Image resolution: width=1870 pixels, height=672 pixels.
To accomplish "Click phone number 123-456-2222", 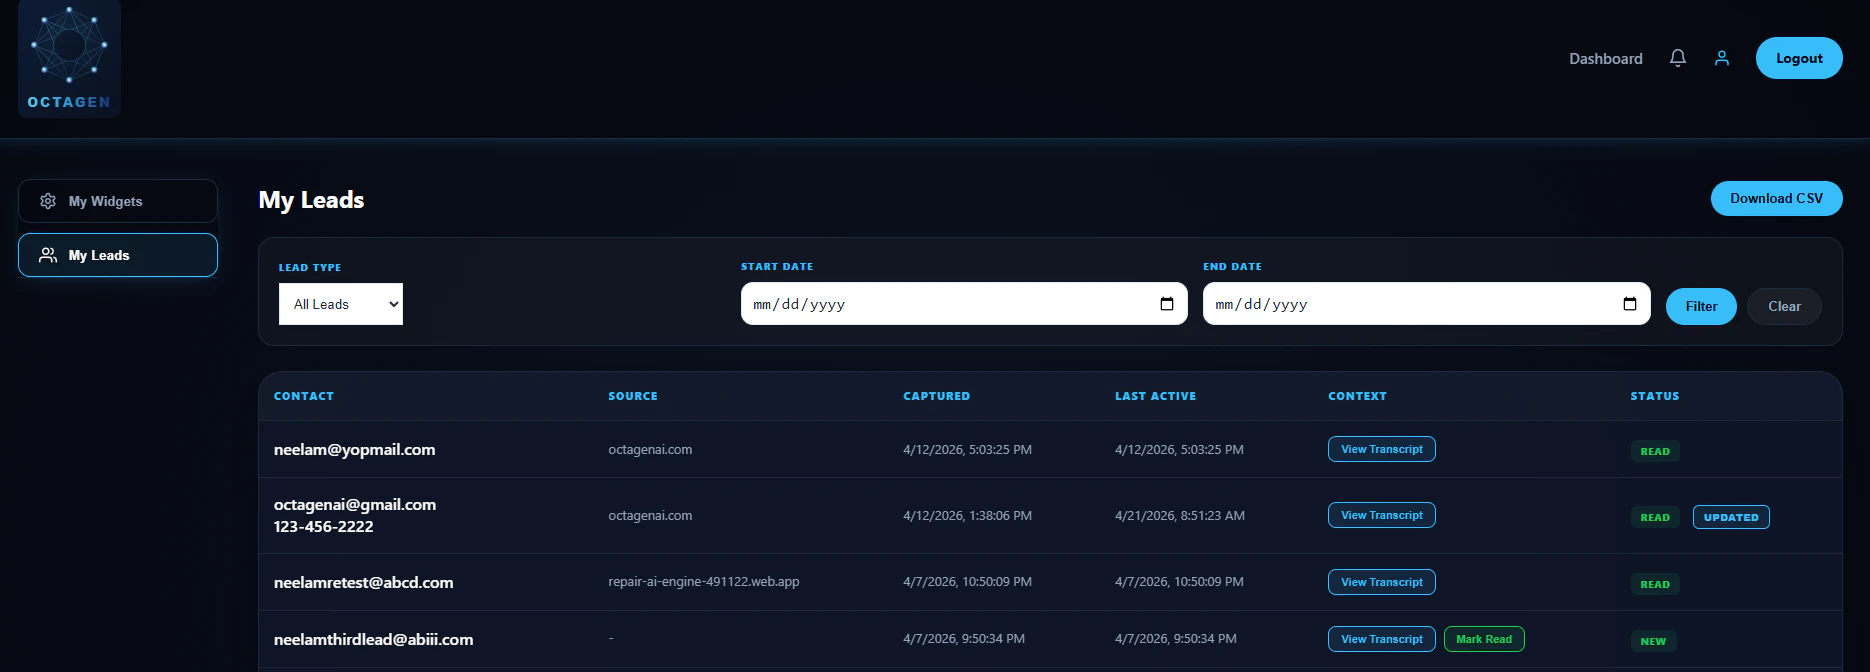I will pos(323,527).
